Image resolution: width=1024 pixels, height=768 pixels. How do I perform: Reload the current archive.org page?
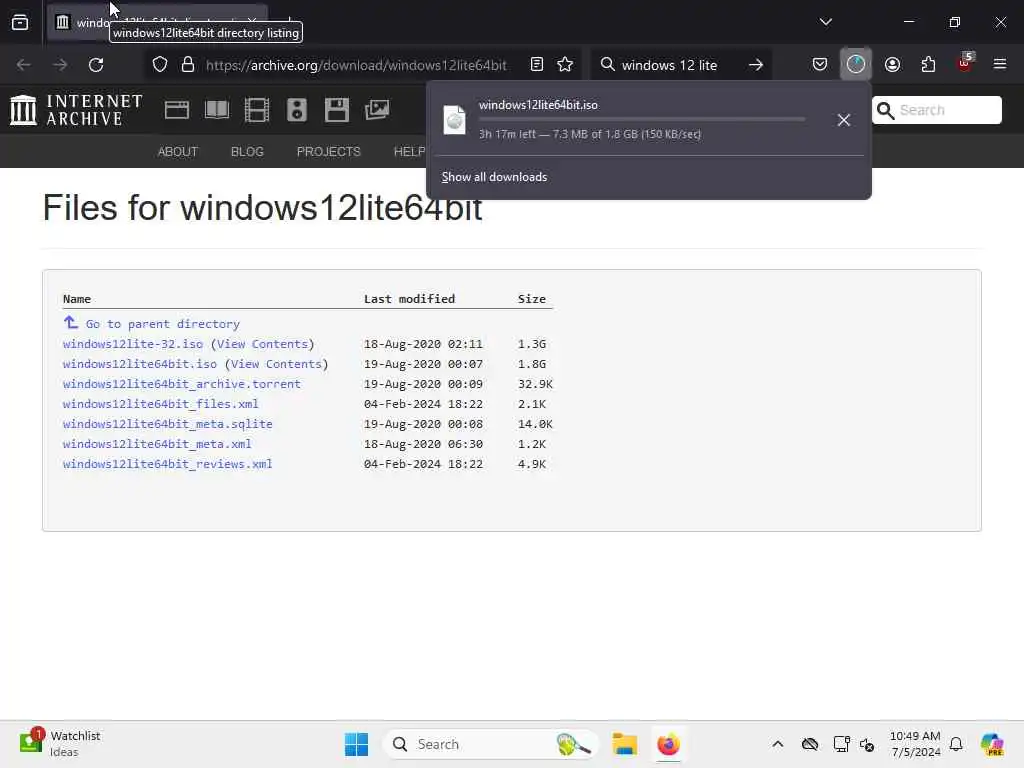(96, 65)
